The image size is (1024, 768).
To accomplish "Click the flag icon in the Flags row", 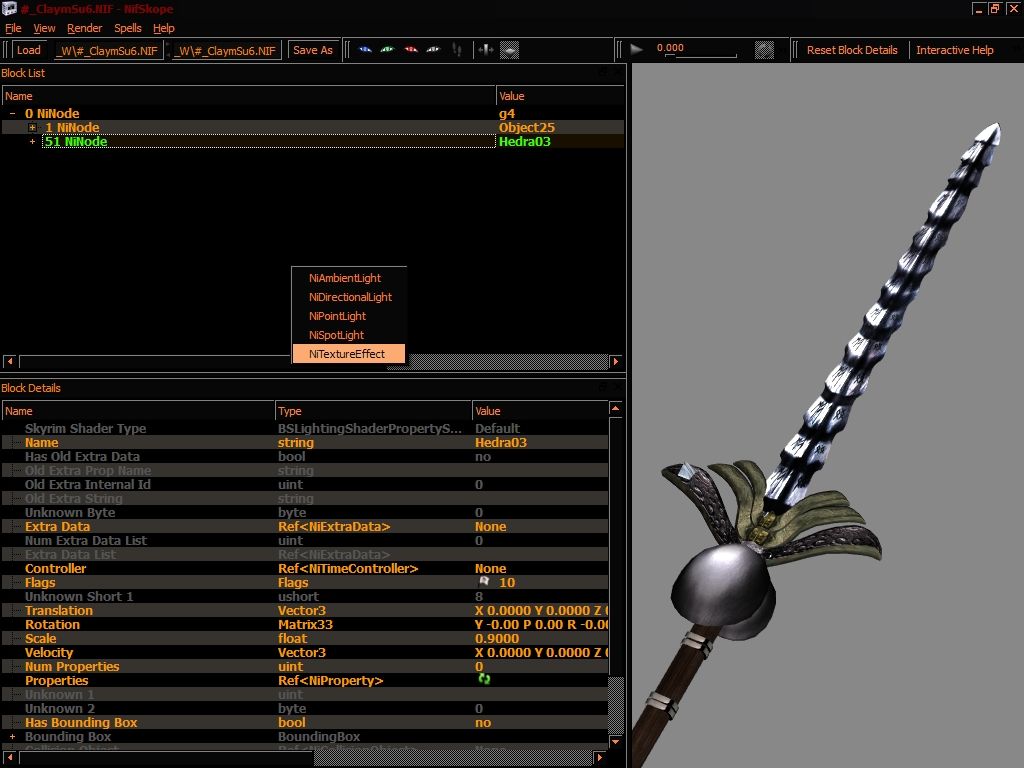I will pos(484,582).
